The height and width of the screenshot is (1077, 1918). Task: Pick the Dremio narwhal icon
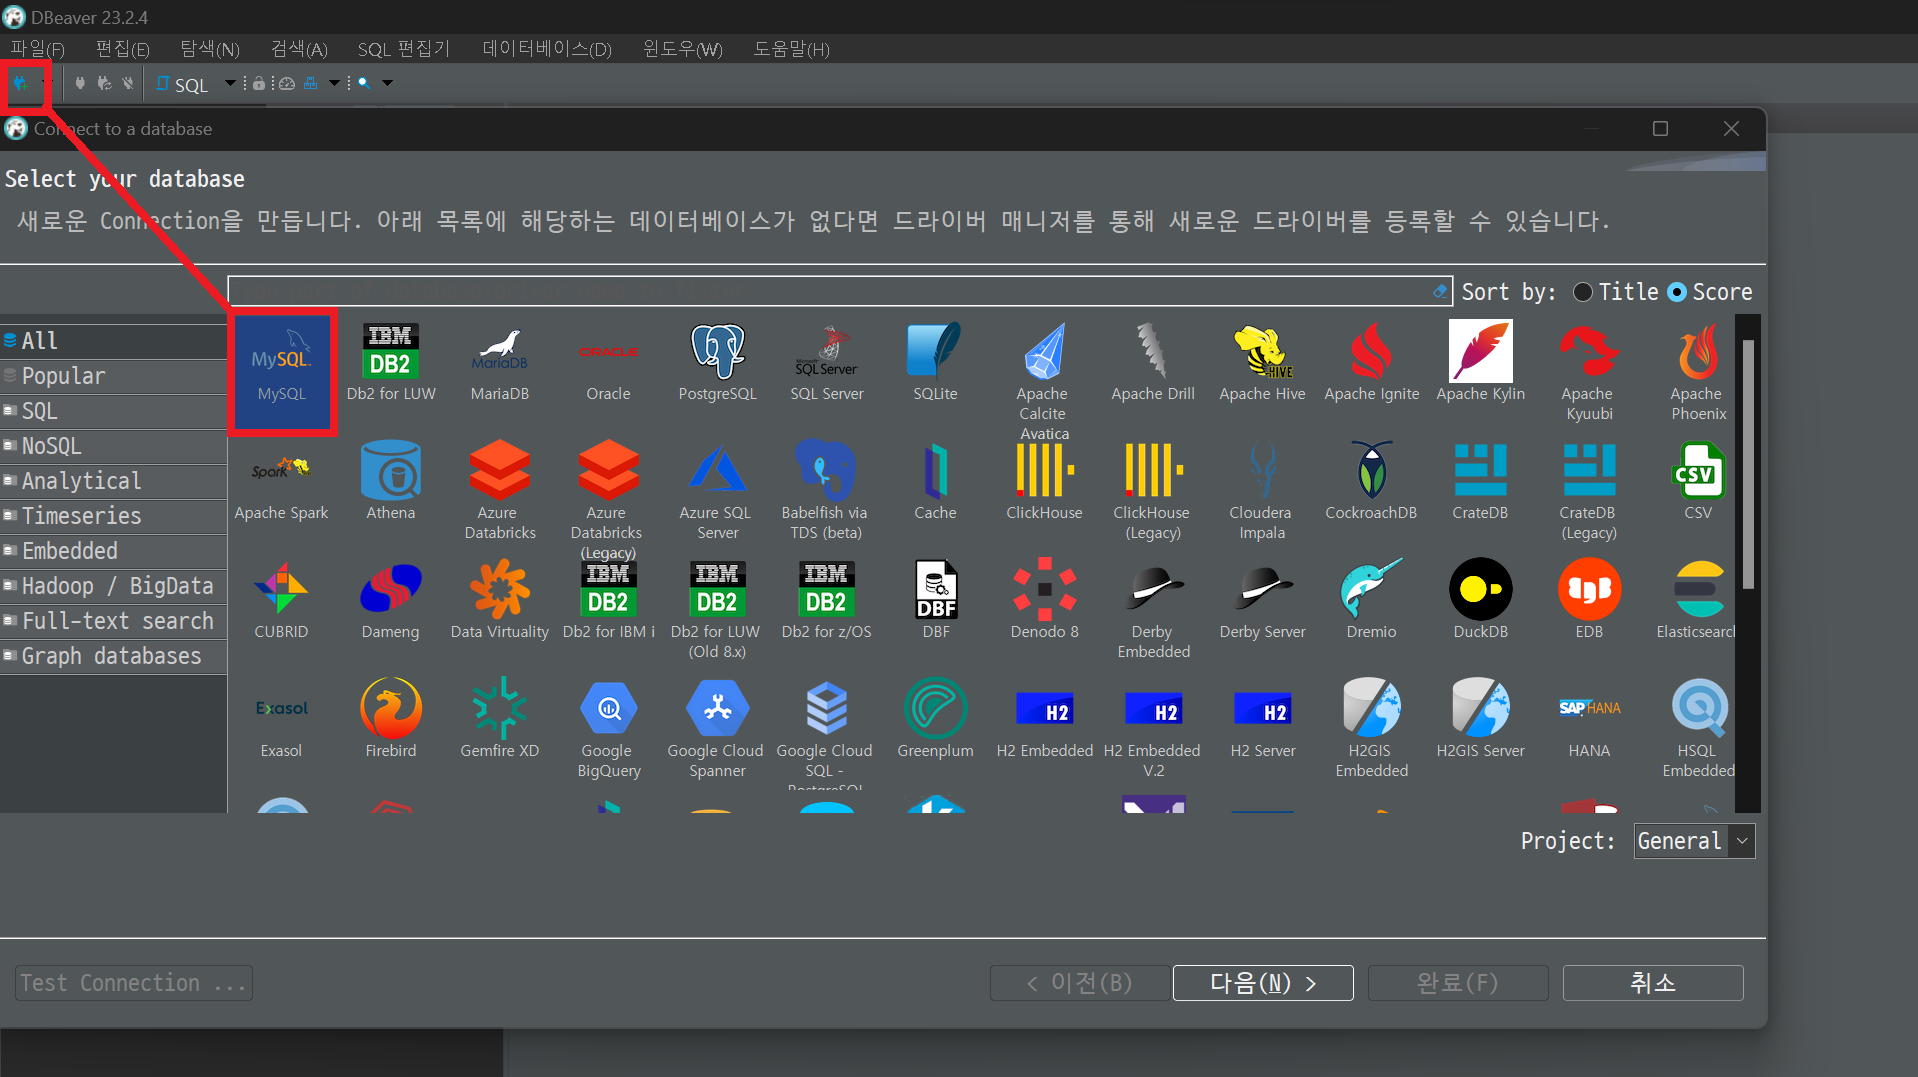(1371, 600)
